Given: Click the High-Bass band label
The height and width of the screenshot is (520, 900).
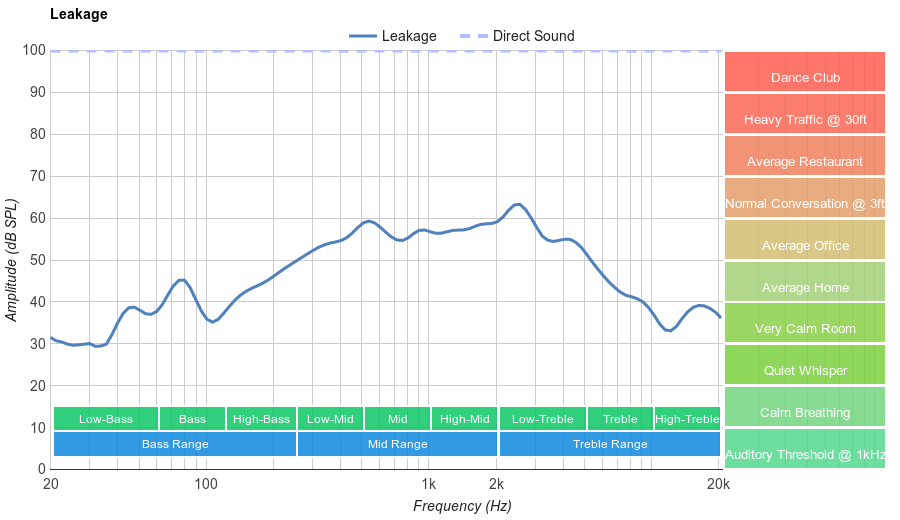Looking at the screenshot, I should click(x=261, y=419).
